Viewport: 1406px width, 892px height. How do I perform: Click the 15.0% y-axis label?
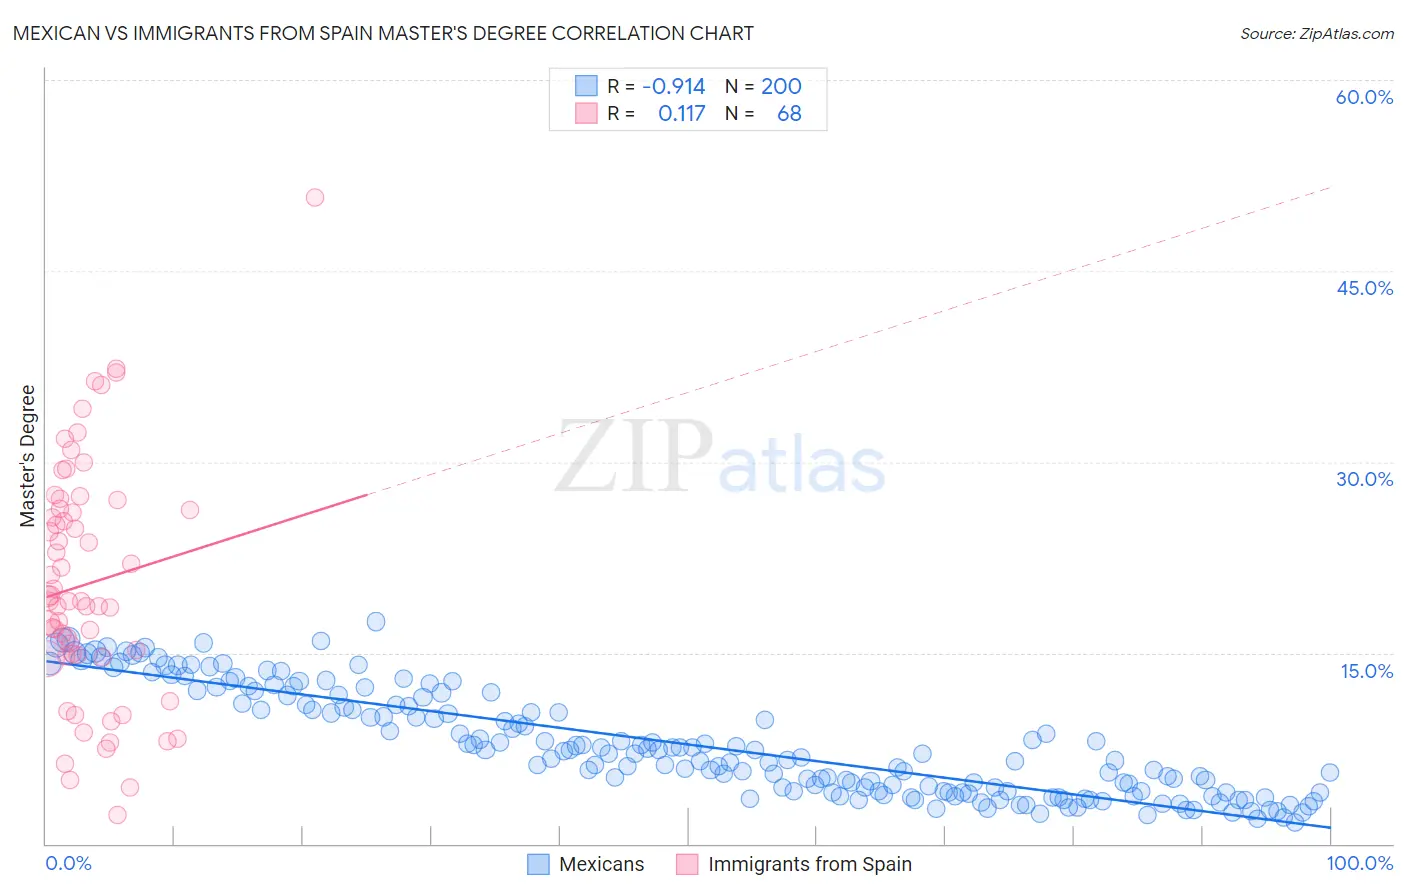point(1366,670)
